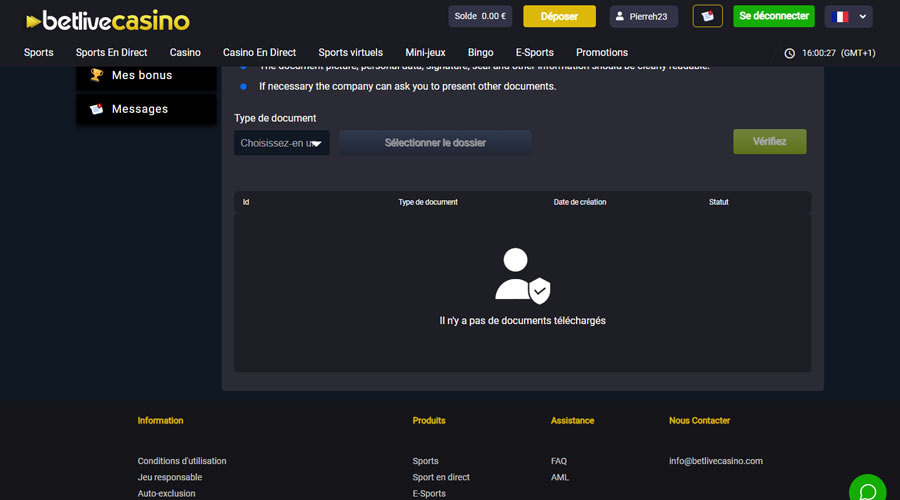Open the Promotions page
Screen dimensions: 900x500
(x=602, y=52)
